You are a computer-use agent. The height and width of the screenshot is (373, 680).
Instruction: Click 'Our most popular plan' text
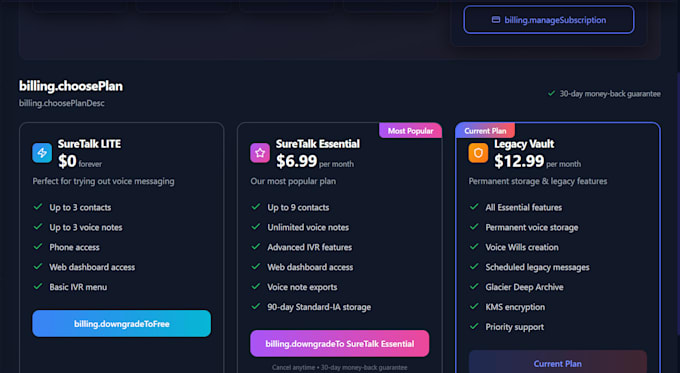tap(293, 181)
